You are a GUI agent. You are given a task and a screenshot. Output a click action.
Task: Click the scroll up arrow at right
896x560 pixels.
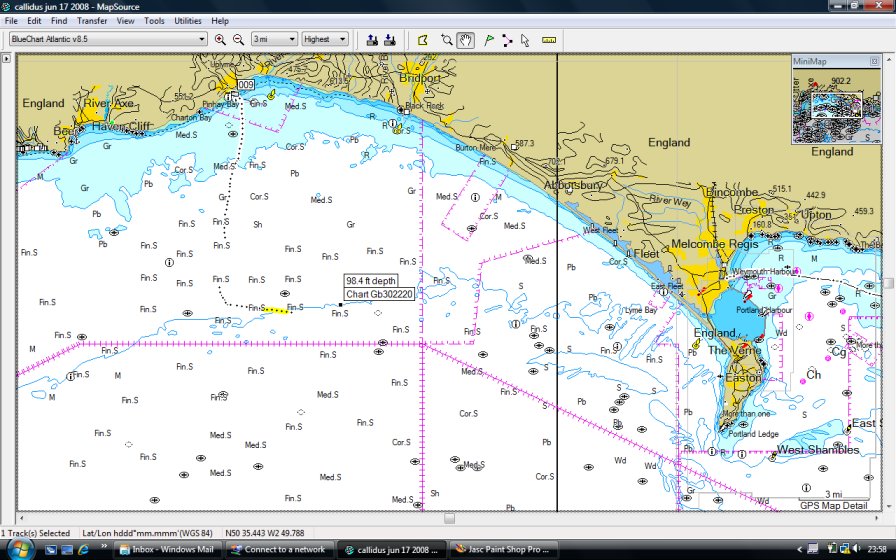pyautogui.click(x=889, y=58)
